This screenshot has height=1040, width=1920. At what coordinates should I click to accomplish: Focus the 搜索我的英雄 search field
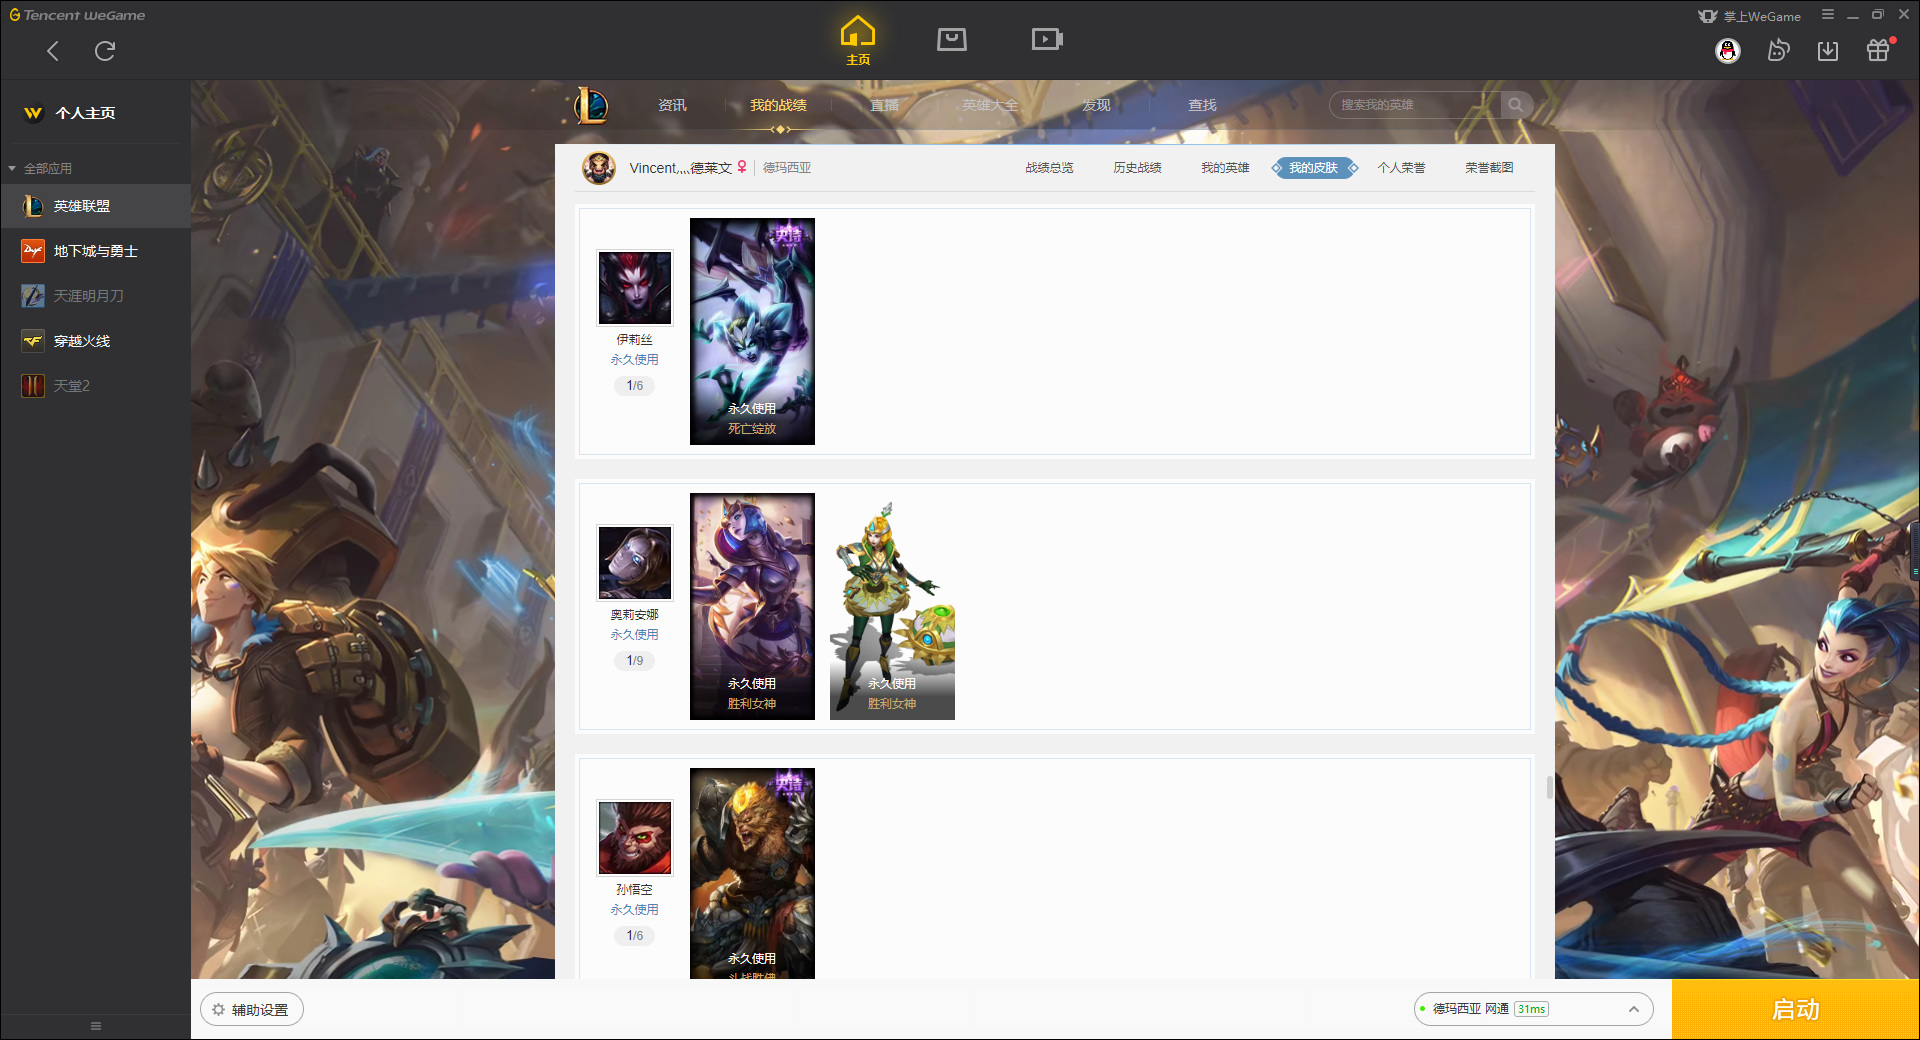[x=1415, y=105]
